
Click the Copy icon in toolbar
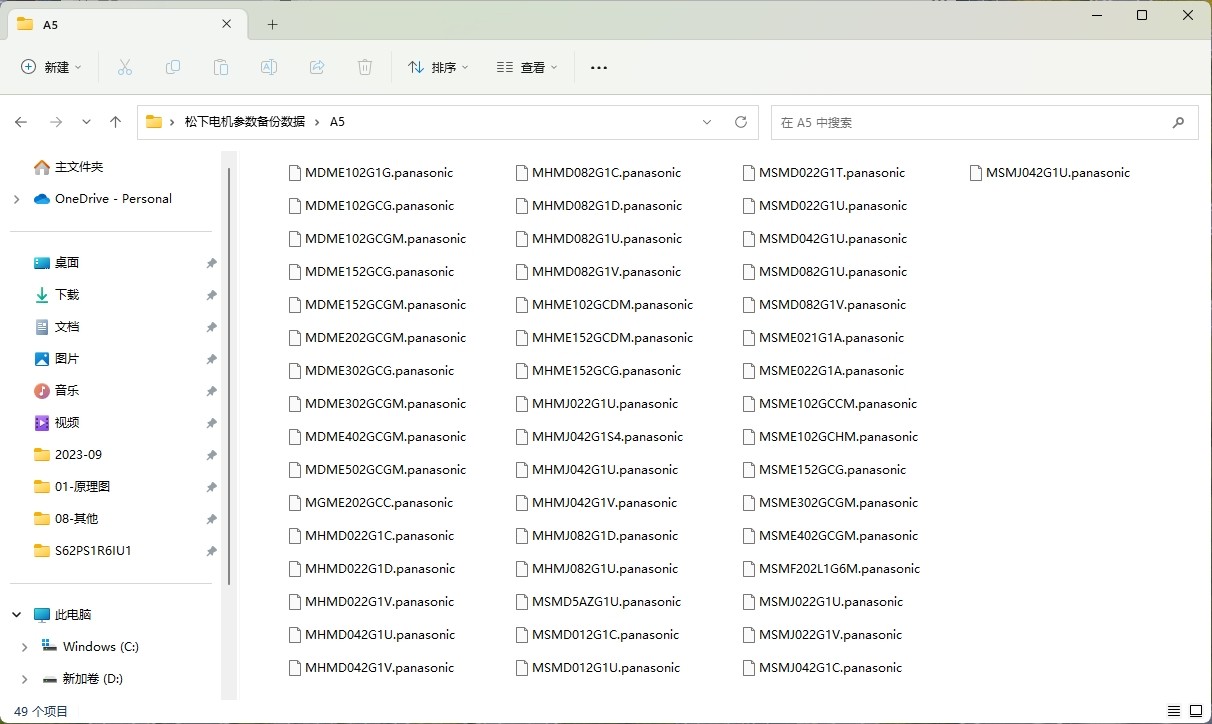(173, 67)
